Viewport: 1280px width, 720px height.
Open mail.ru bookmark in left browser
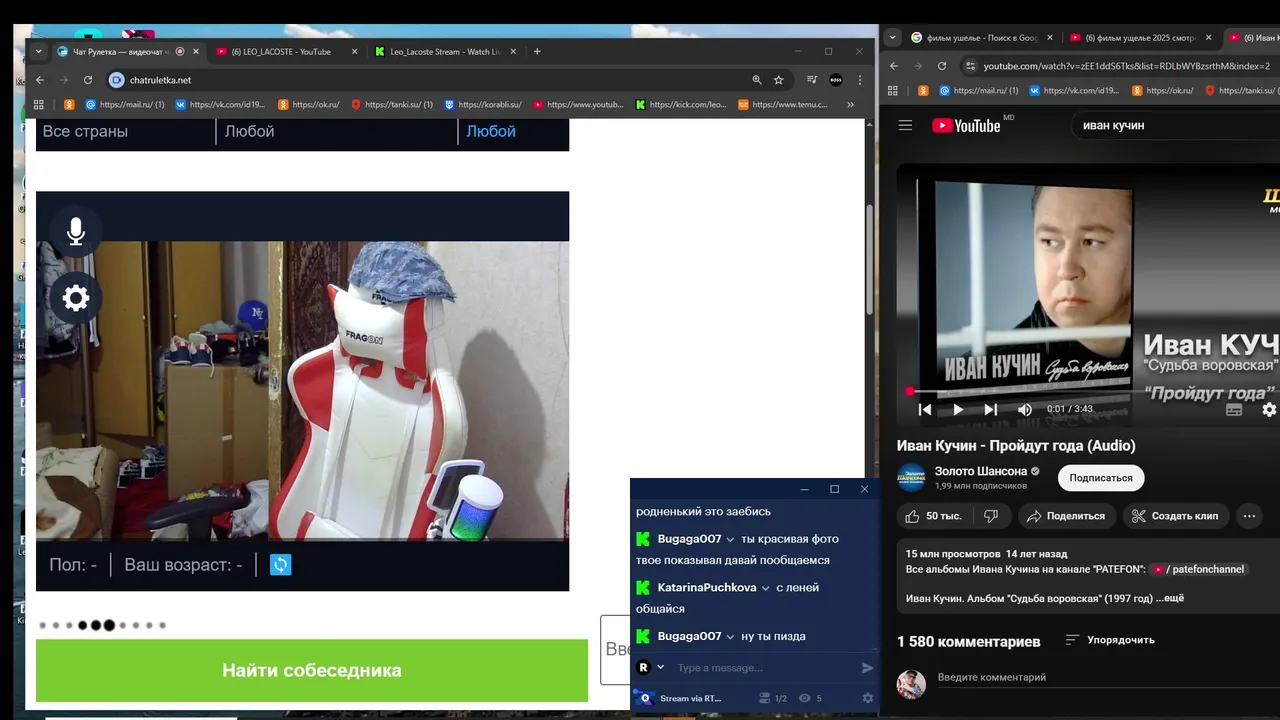(x=124, y=104)
